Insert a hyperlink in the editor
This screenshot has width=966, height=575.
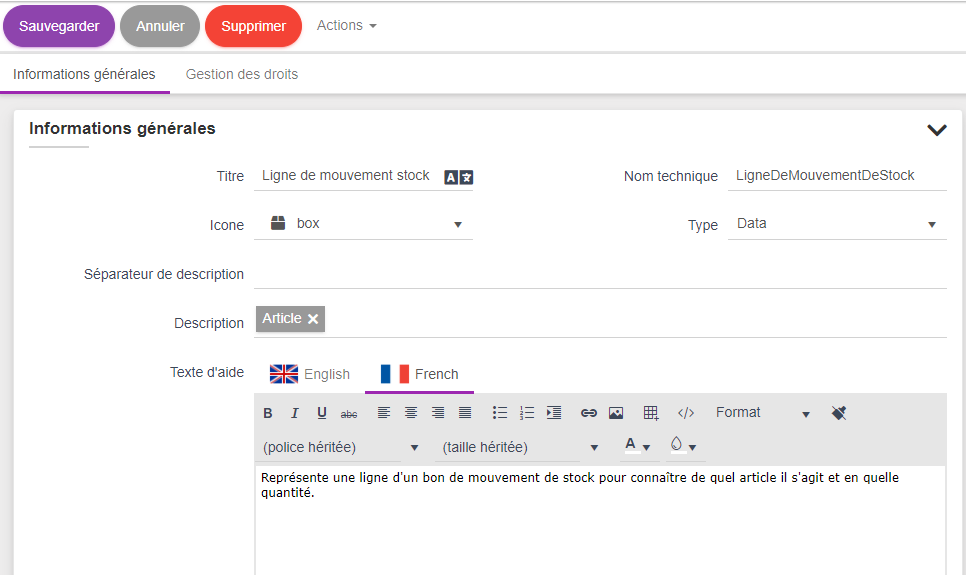[x=589, y=413]
